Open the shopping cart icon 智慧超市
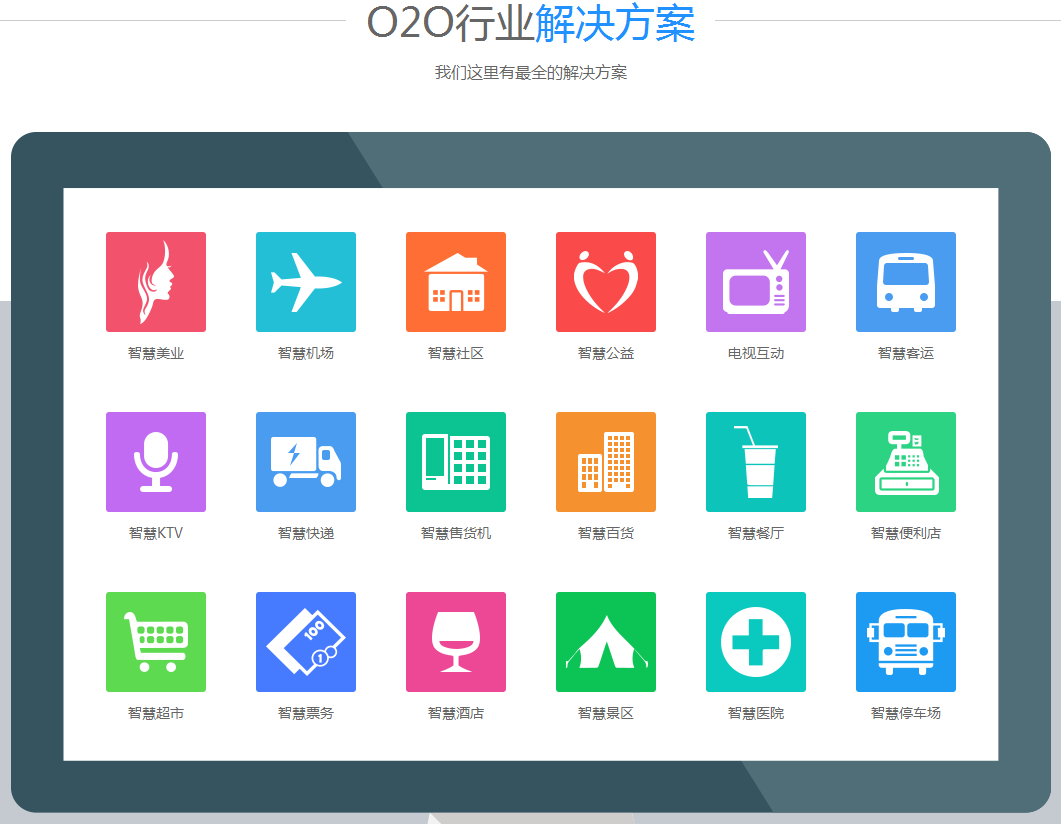The image size is (1061, 824). pyautogui.click(x=156, y=642)
